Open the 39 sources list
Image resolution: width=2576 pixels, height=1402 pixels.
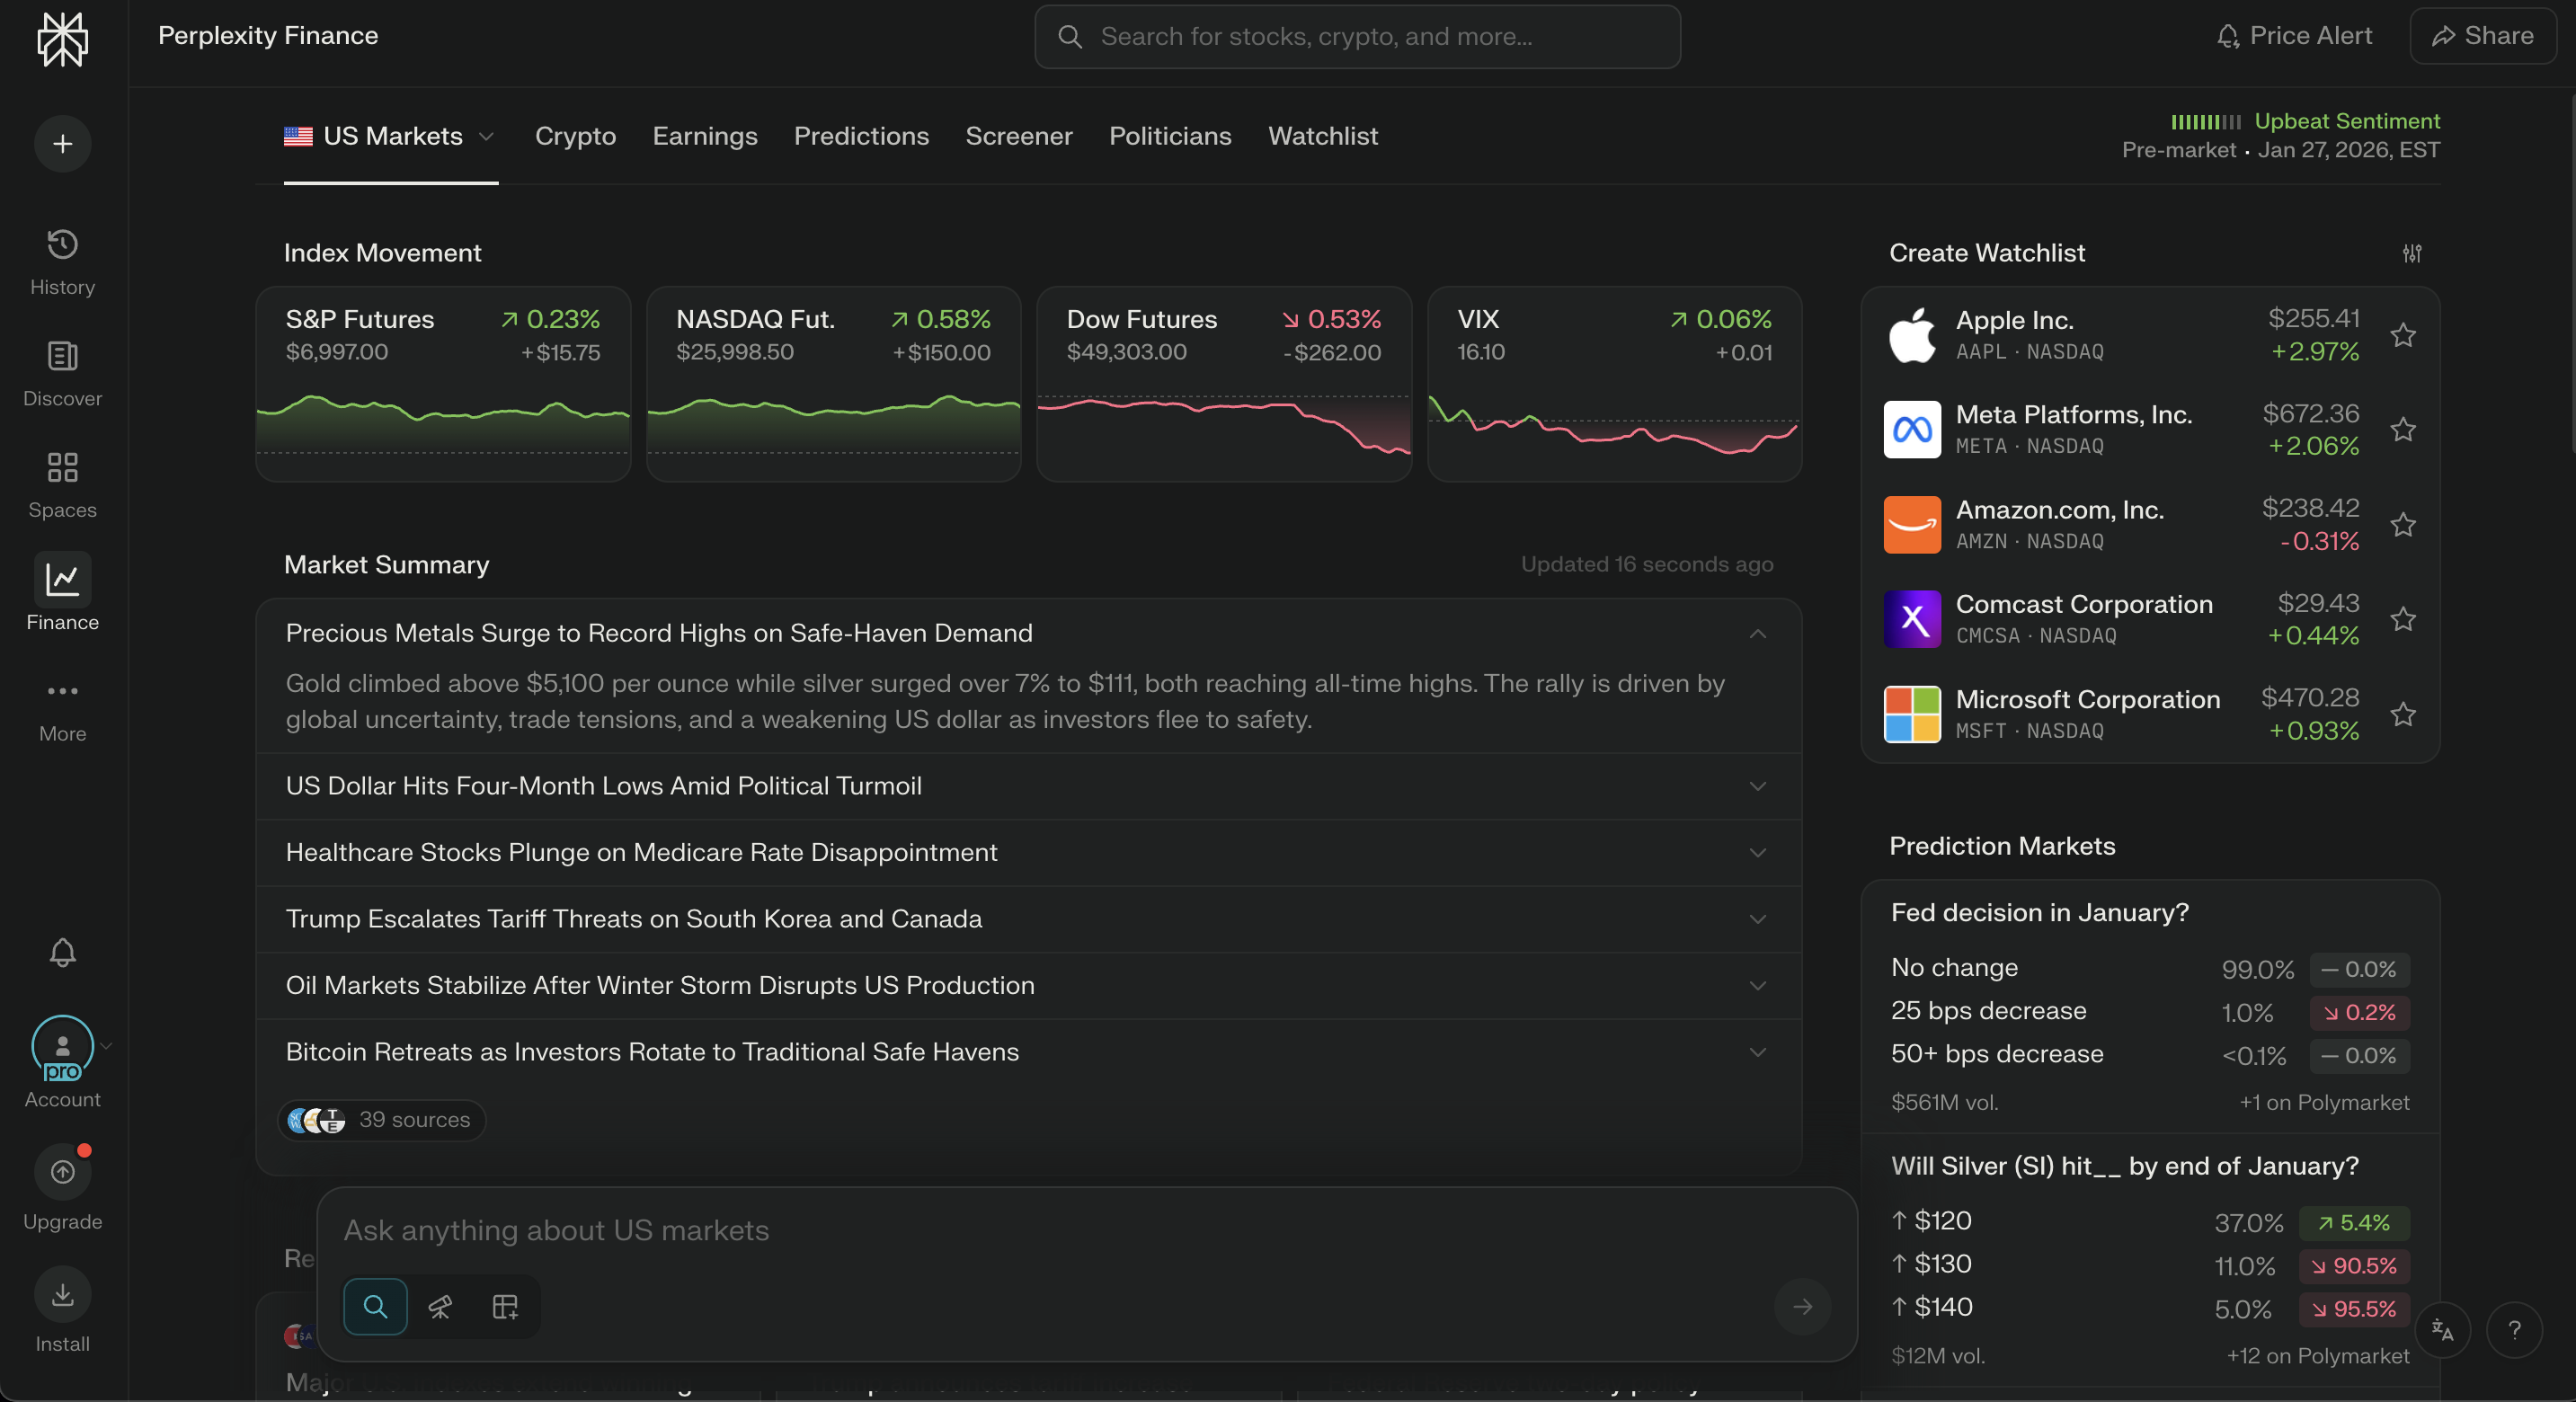(x=380, y=1120)
